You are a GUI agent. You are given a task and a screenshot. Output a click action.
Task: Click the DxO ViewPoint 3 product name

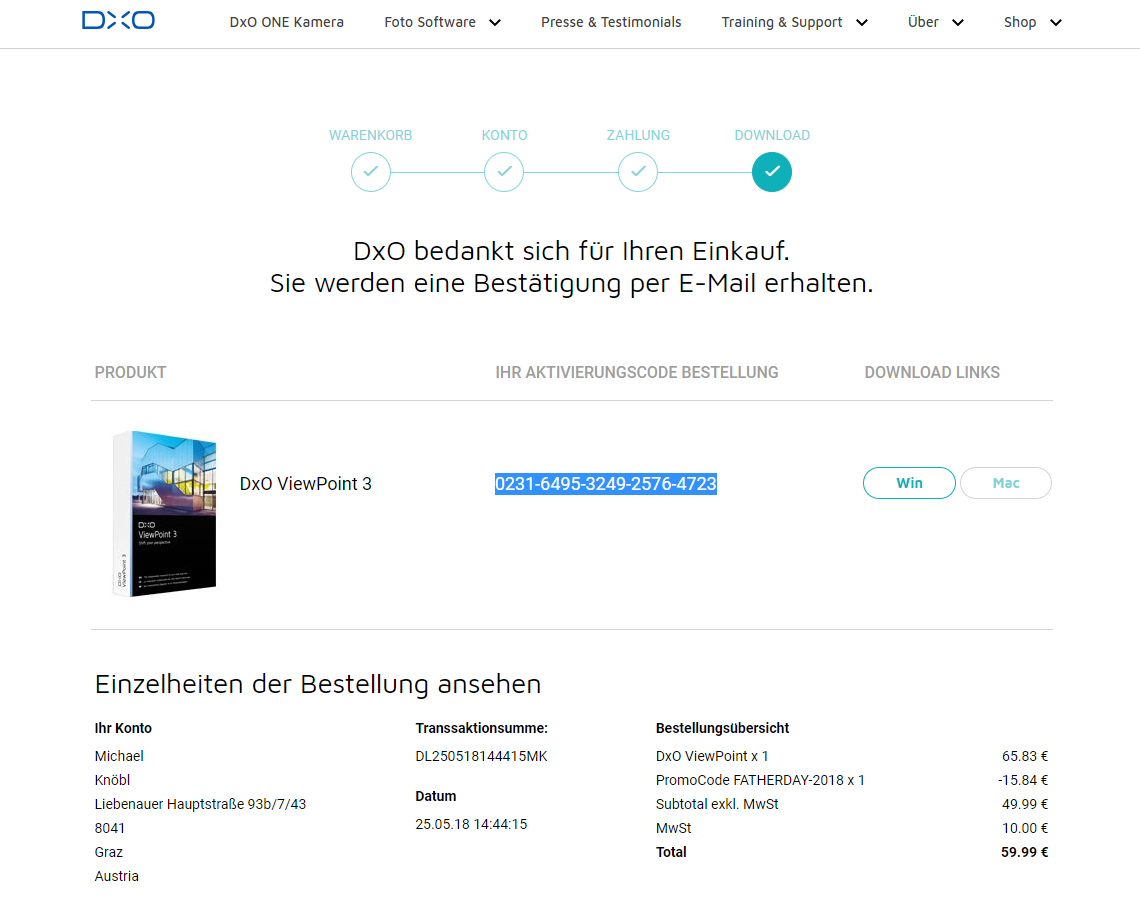[305, 484]
